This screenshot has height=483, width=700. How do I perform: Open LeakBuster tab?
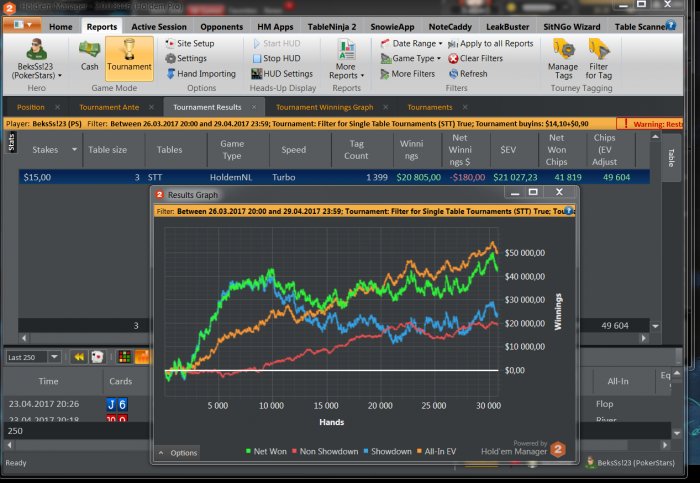(x=508, y=27)
